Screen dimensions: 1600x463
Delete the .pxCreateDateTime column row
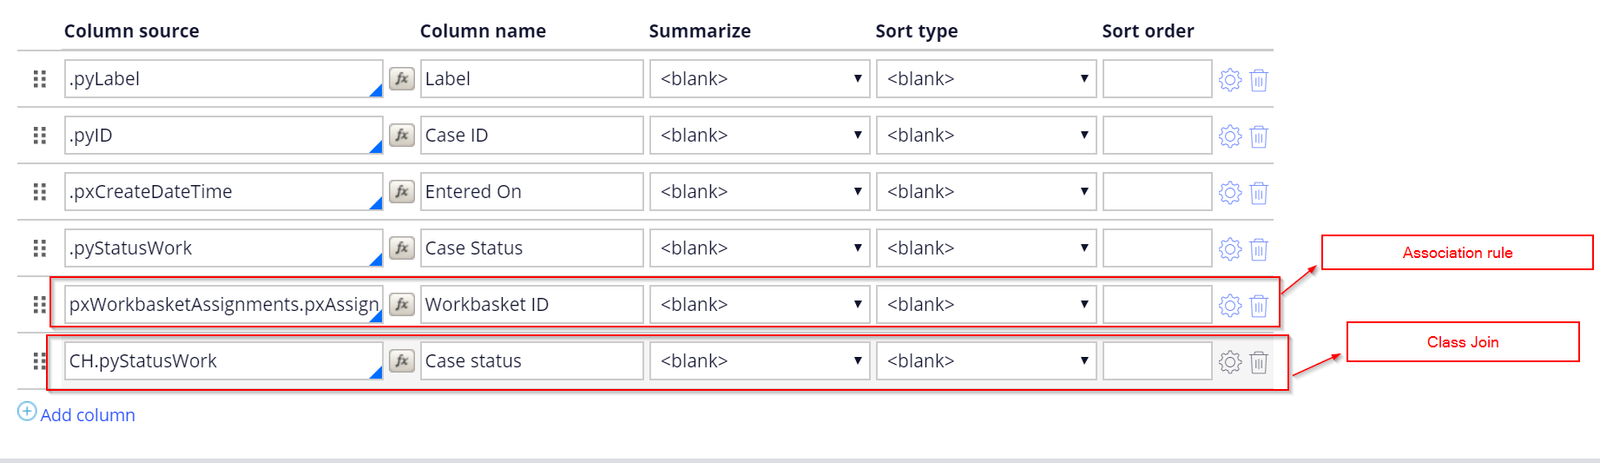click(1259, 193)
